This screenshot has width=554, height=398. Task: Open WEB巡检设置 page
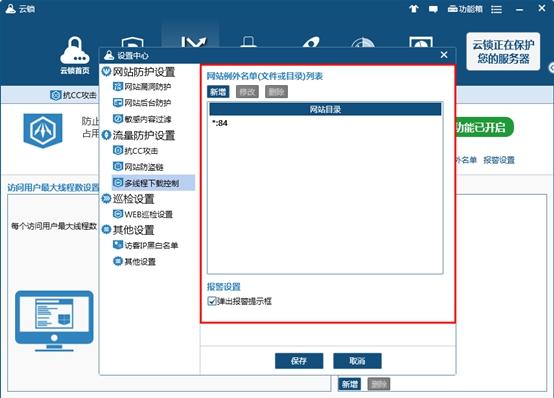point(143,214)
